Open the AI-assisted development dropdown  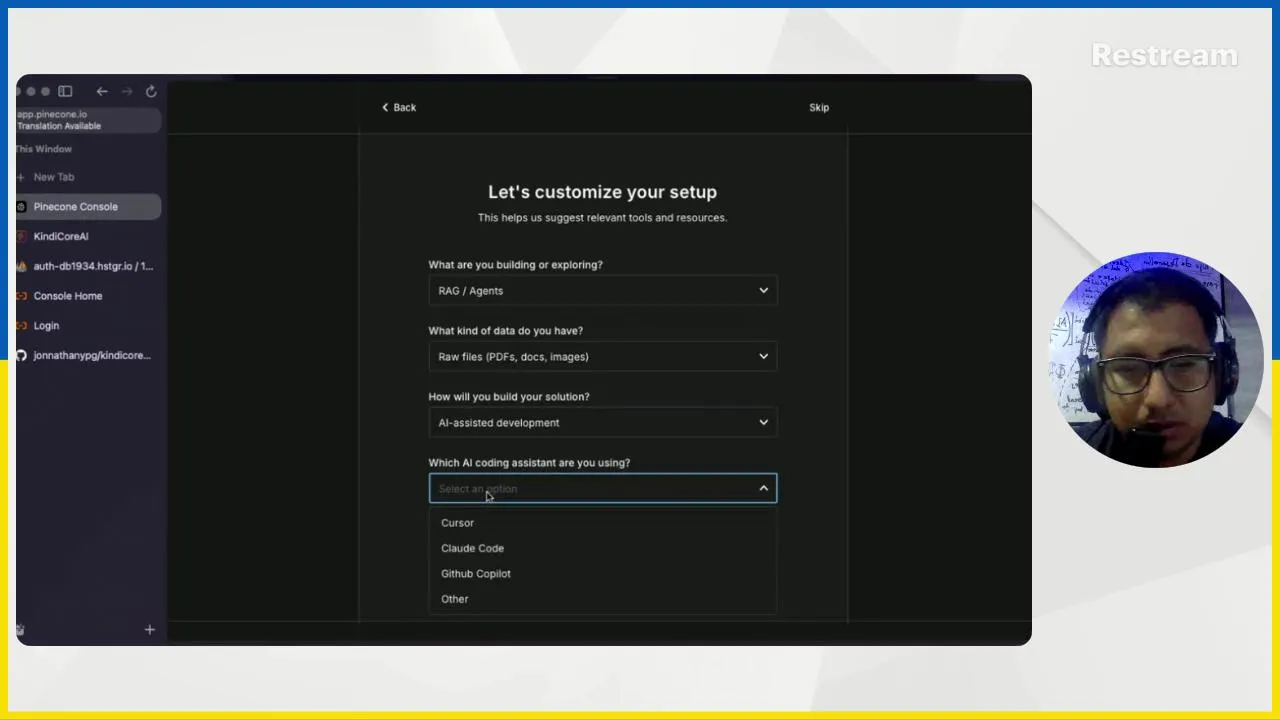point(603,423)
